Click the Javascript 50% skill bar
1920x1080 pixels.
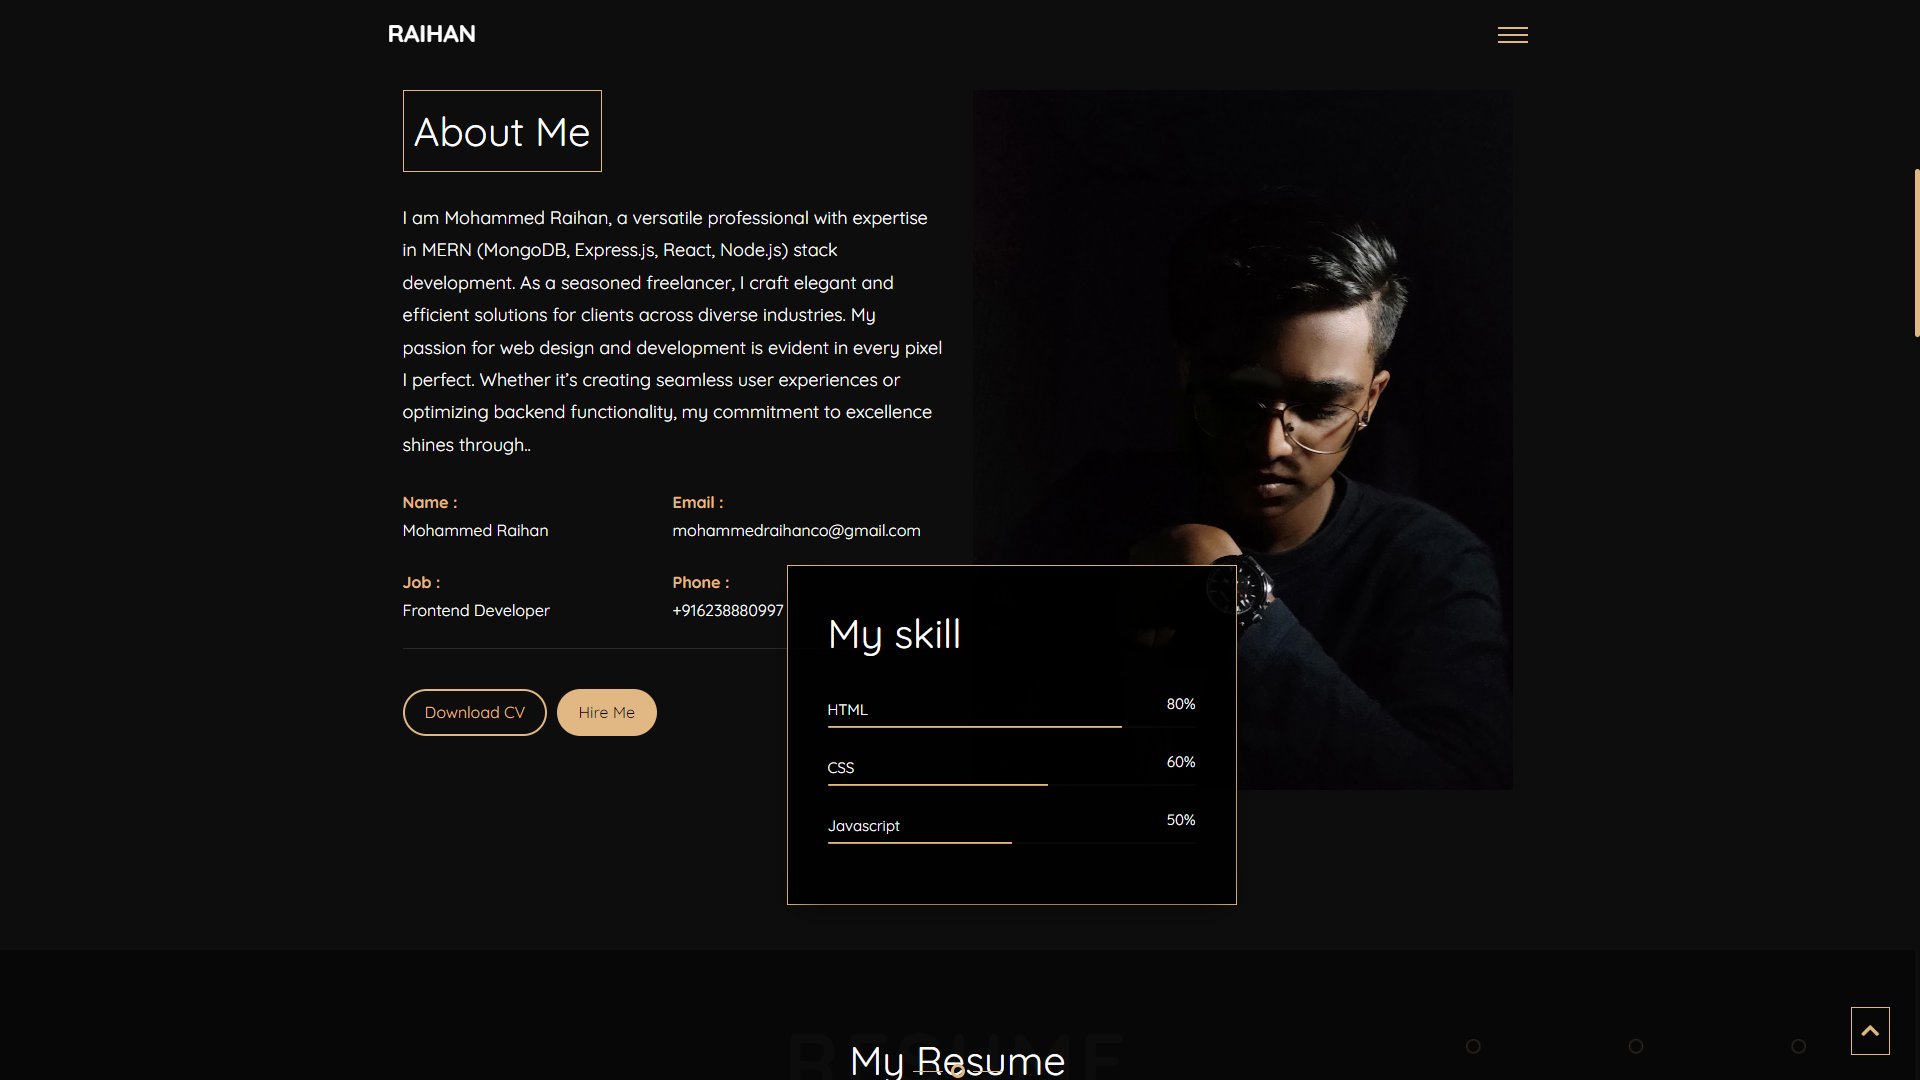pos(919,842)
